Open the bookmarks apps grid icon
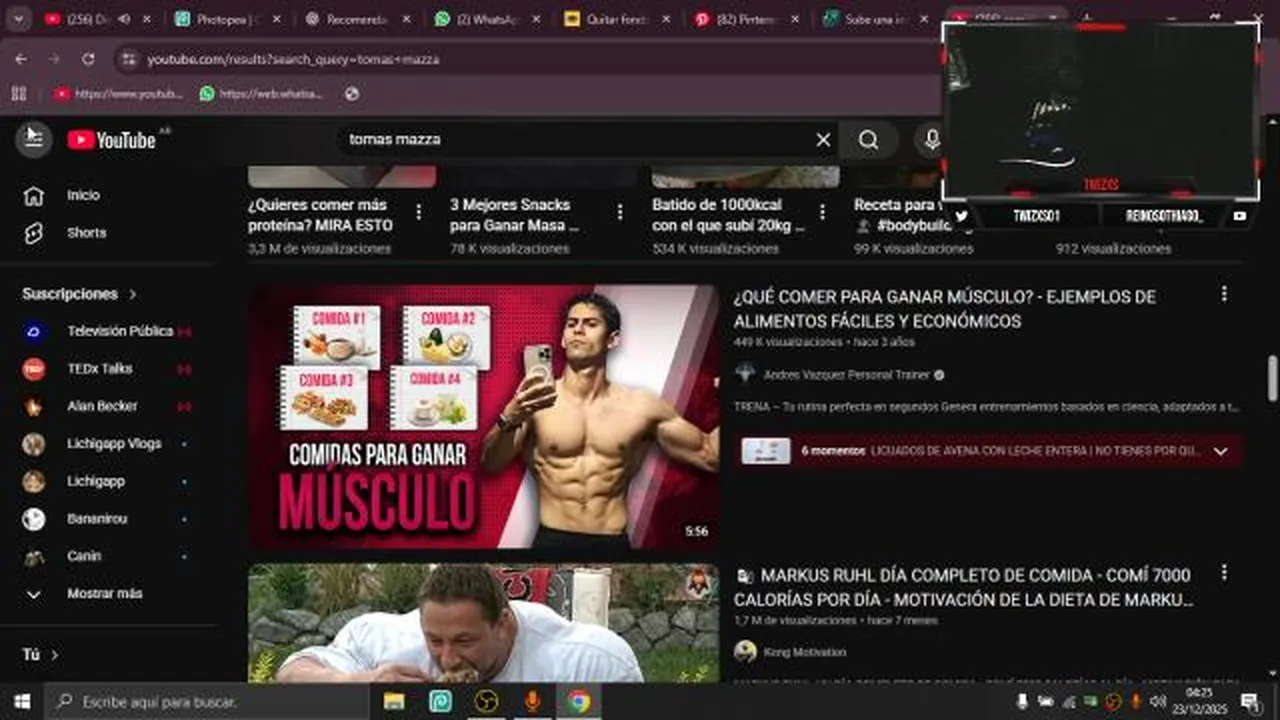Screen dimensions: 1280x720 (18, 93)
